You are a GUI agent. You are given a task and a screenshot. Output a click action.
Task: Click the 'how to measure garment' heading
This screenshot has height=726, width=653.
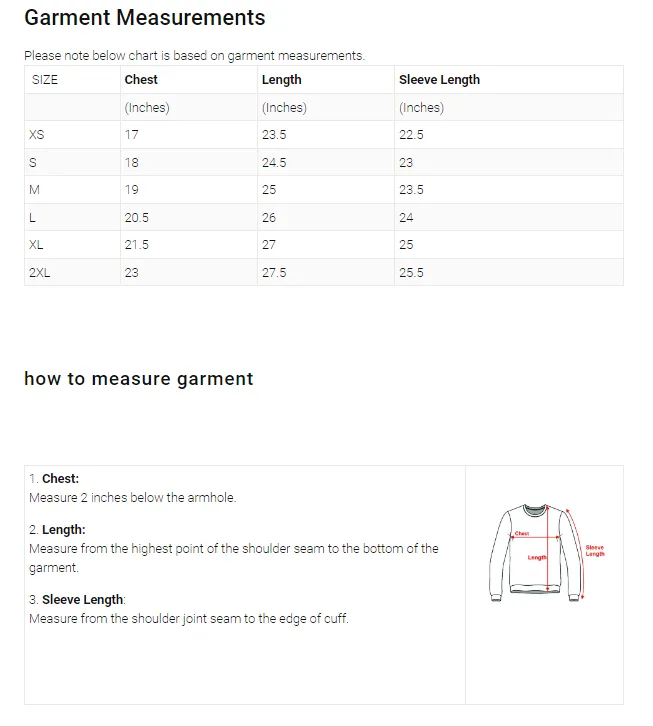point(139,379)
